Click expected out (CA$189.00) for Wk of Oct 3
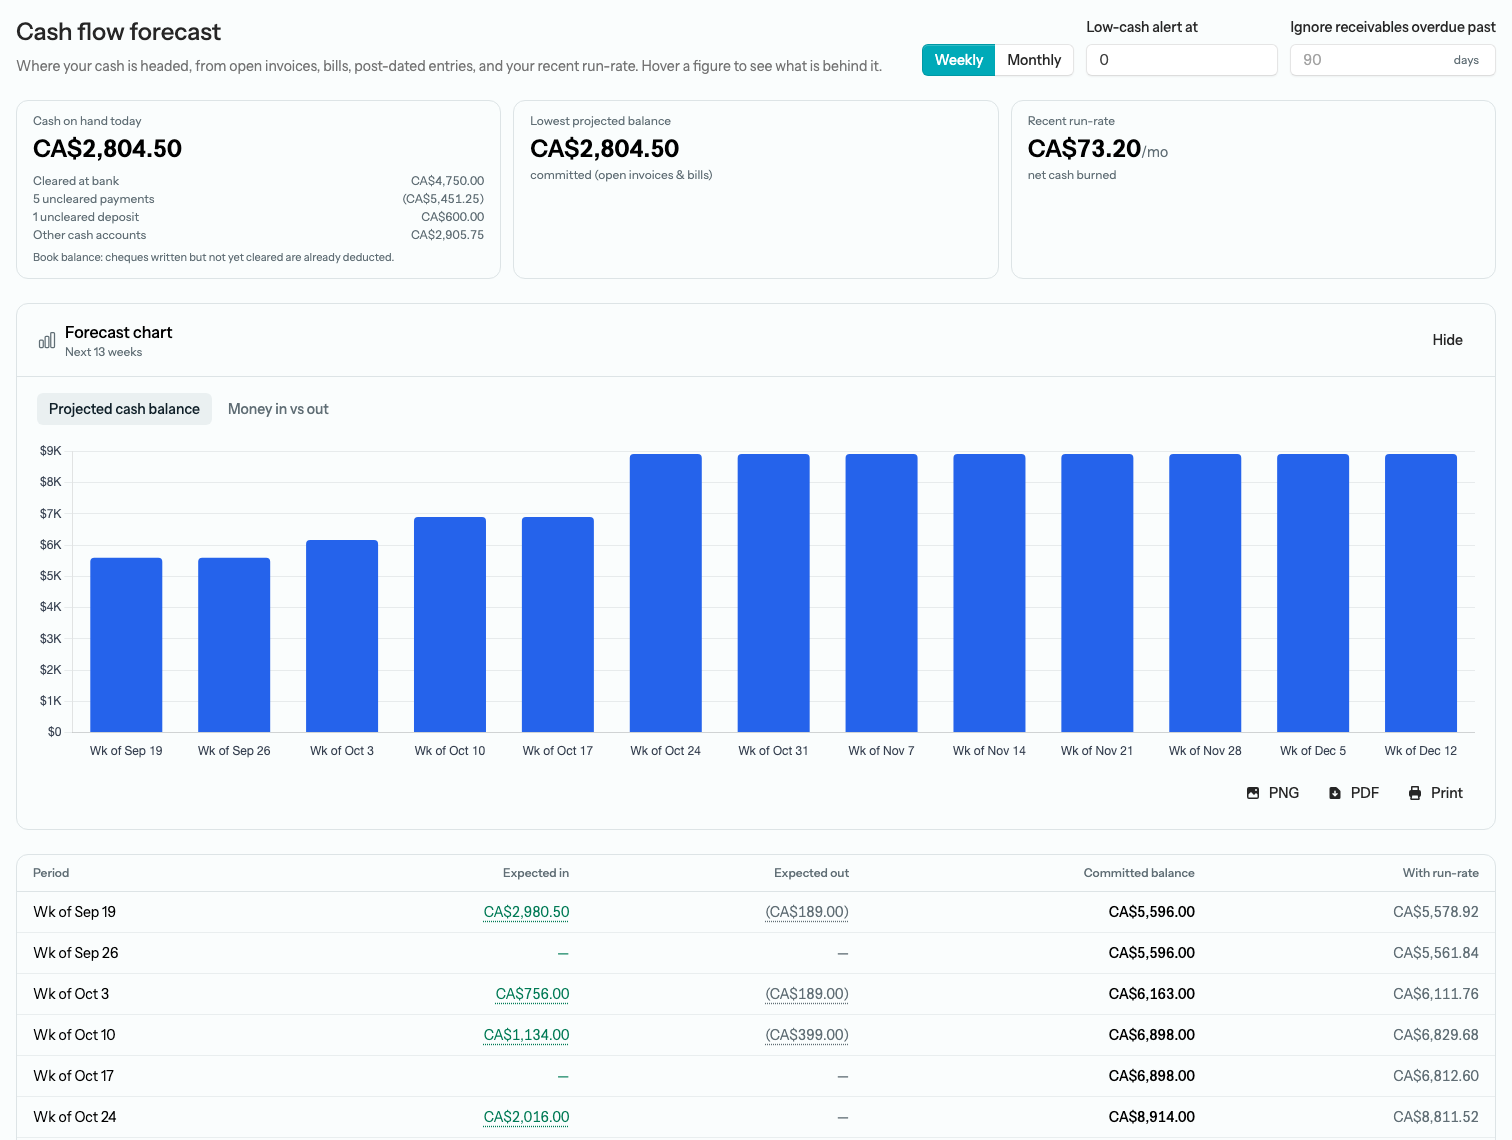 pyautogui.click(x=807, y=994)
